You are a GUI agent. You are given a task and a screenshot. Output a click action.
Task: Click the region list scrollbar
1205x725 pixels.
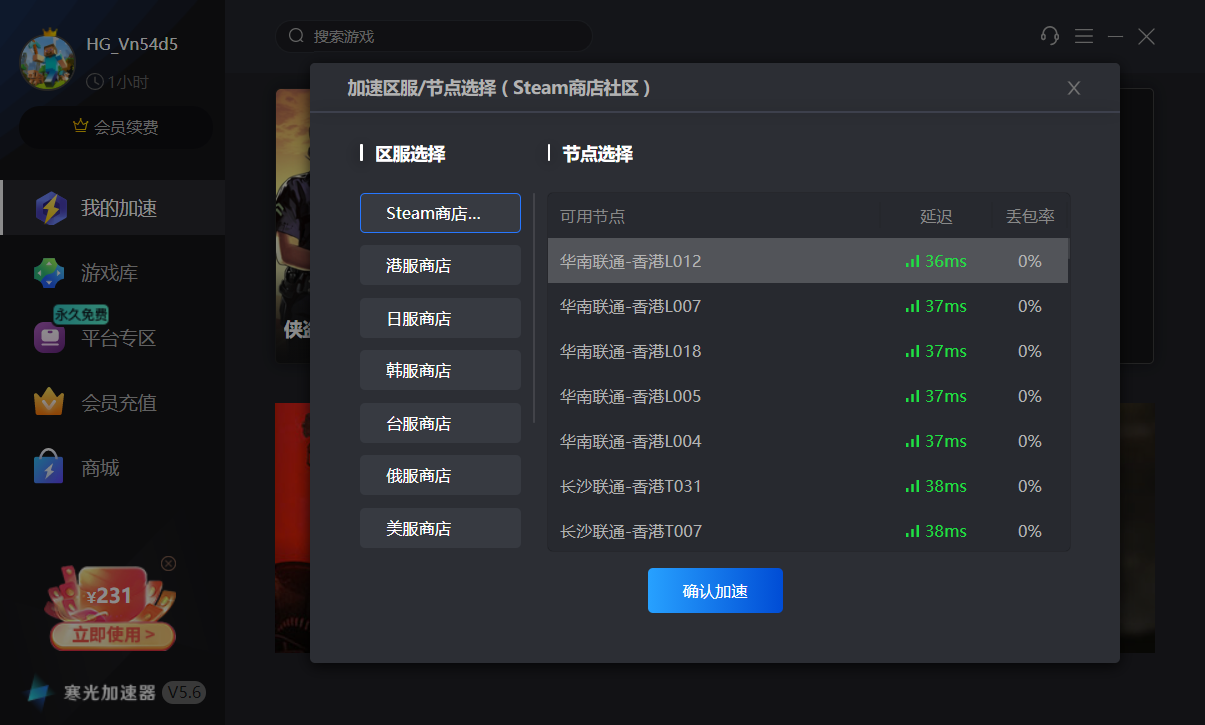point(534,308)
